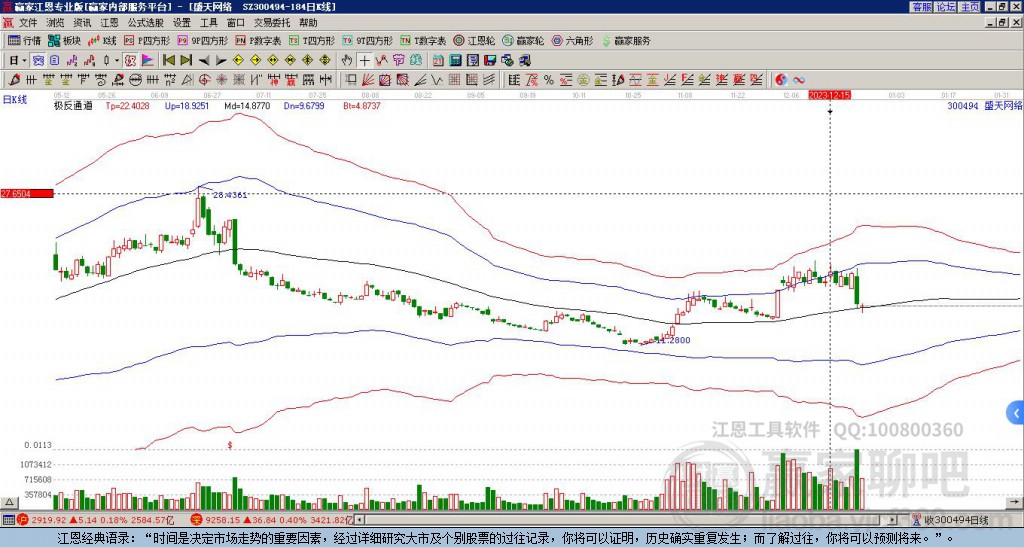The width and height of the screenshot is (1024, 548).
Task: Click the 行情 toolbar button
Action: pyautogui.click(x=25, y=40)
